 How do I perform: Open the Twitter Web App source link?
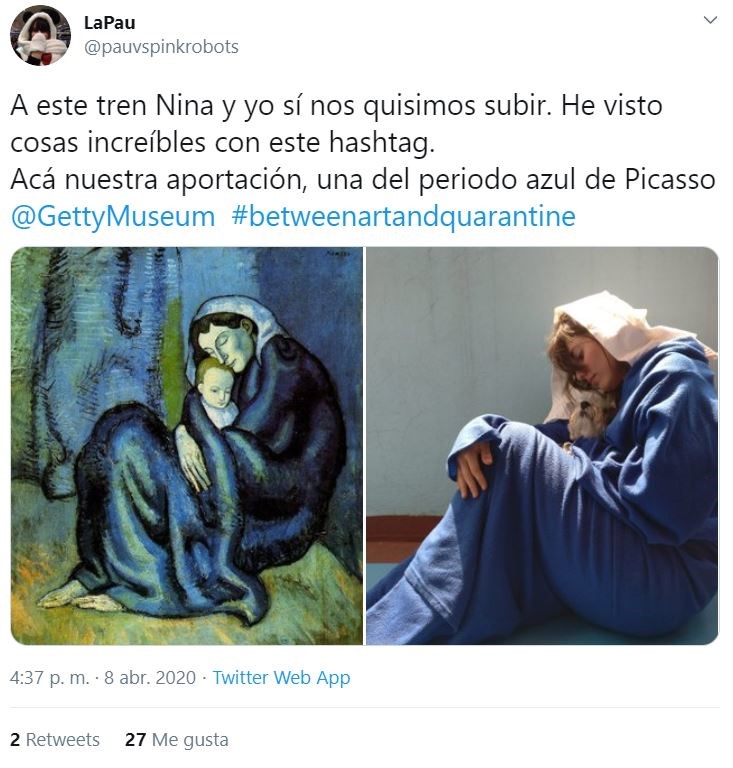coord(282,677)
